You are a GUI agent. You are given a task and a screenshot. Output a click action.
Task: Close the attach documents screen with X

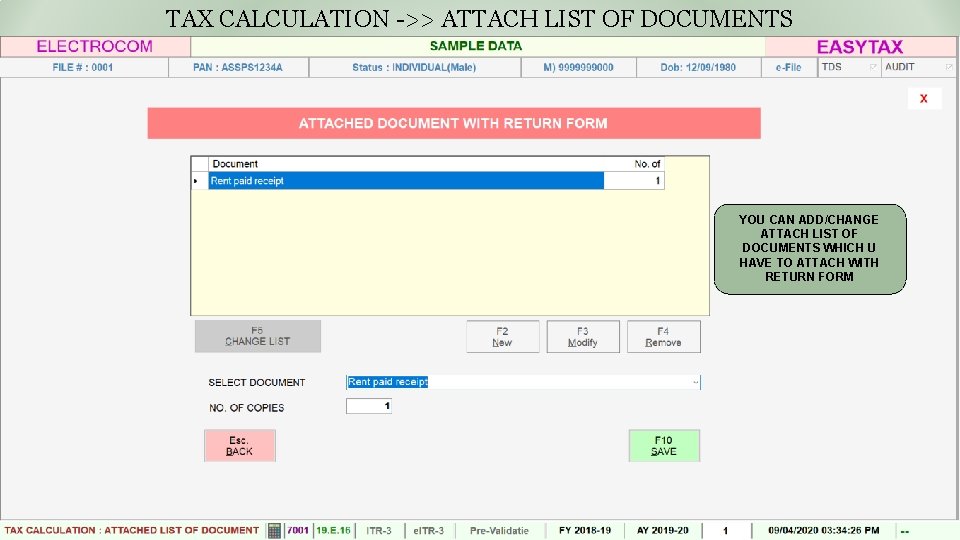pos(924,99)
